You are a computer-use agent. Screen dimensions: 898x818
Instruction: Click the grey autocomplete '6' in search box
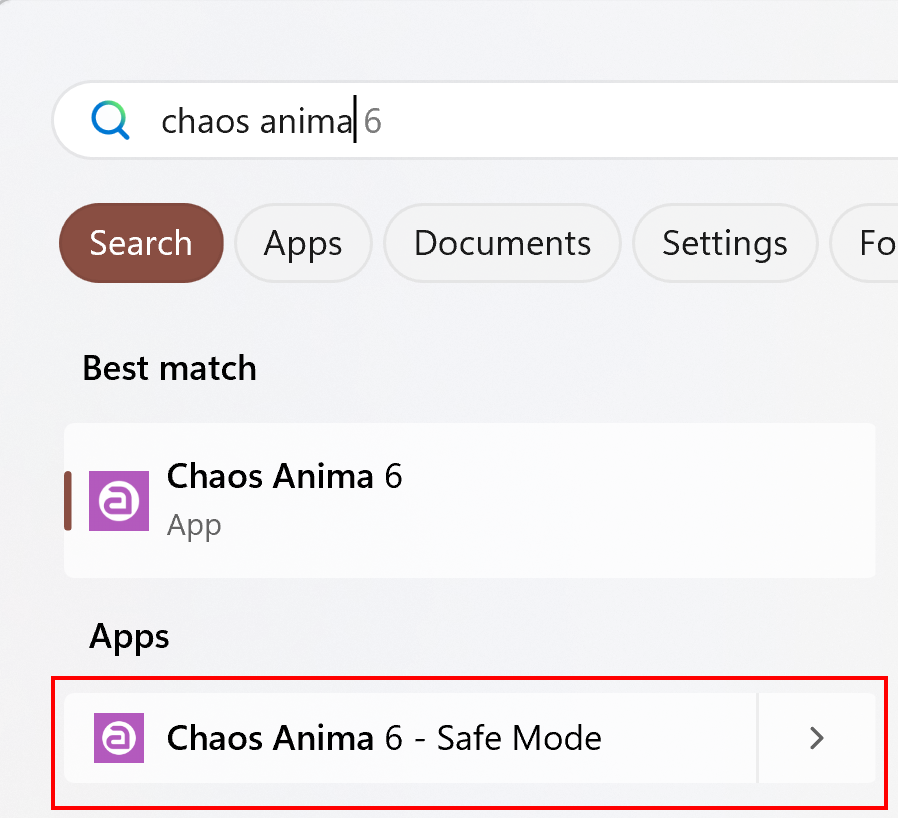pyautogui.click(x=373, y=121)
